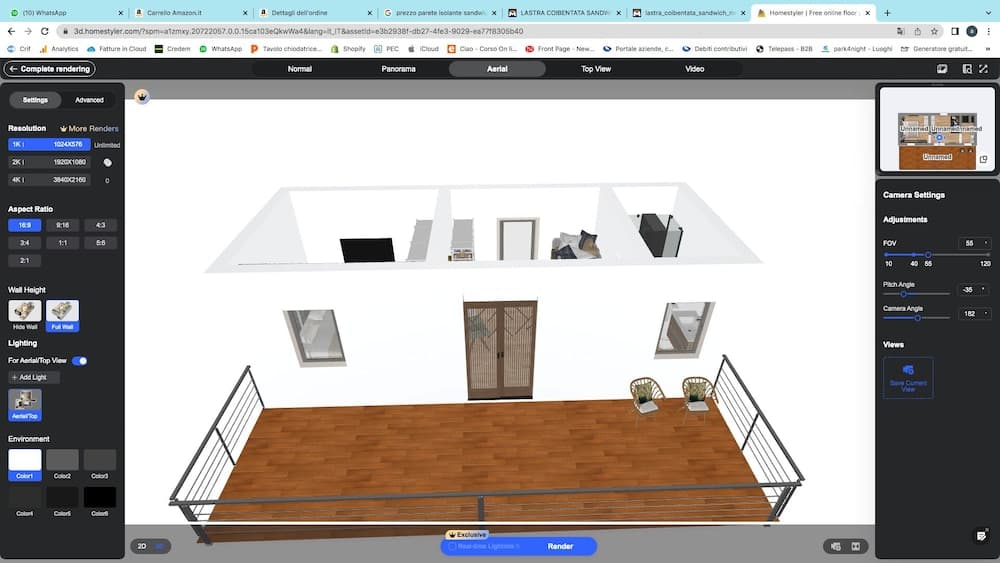Switch to the Panorama render mode

click(x=398, y=69)
